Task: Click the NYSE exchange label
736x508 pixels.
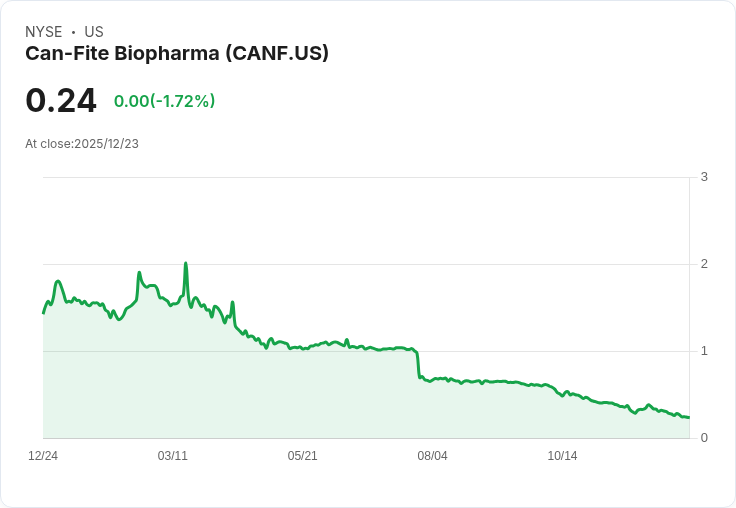Action: (43, 32)
